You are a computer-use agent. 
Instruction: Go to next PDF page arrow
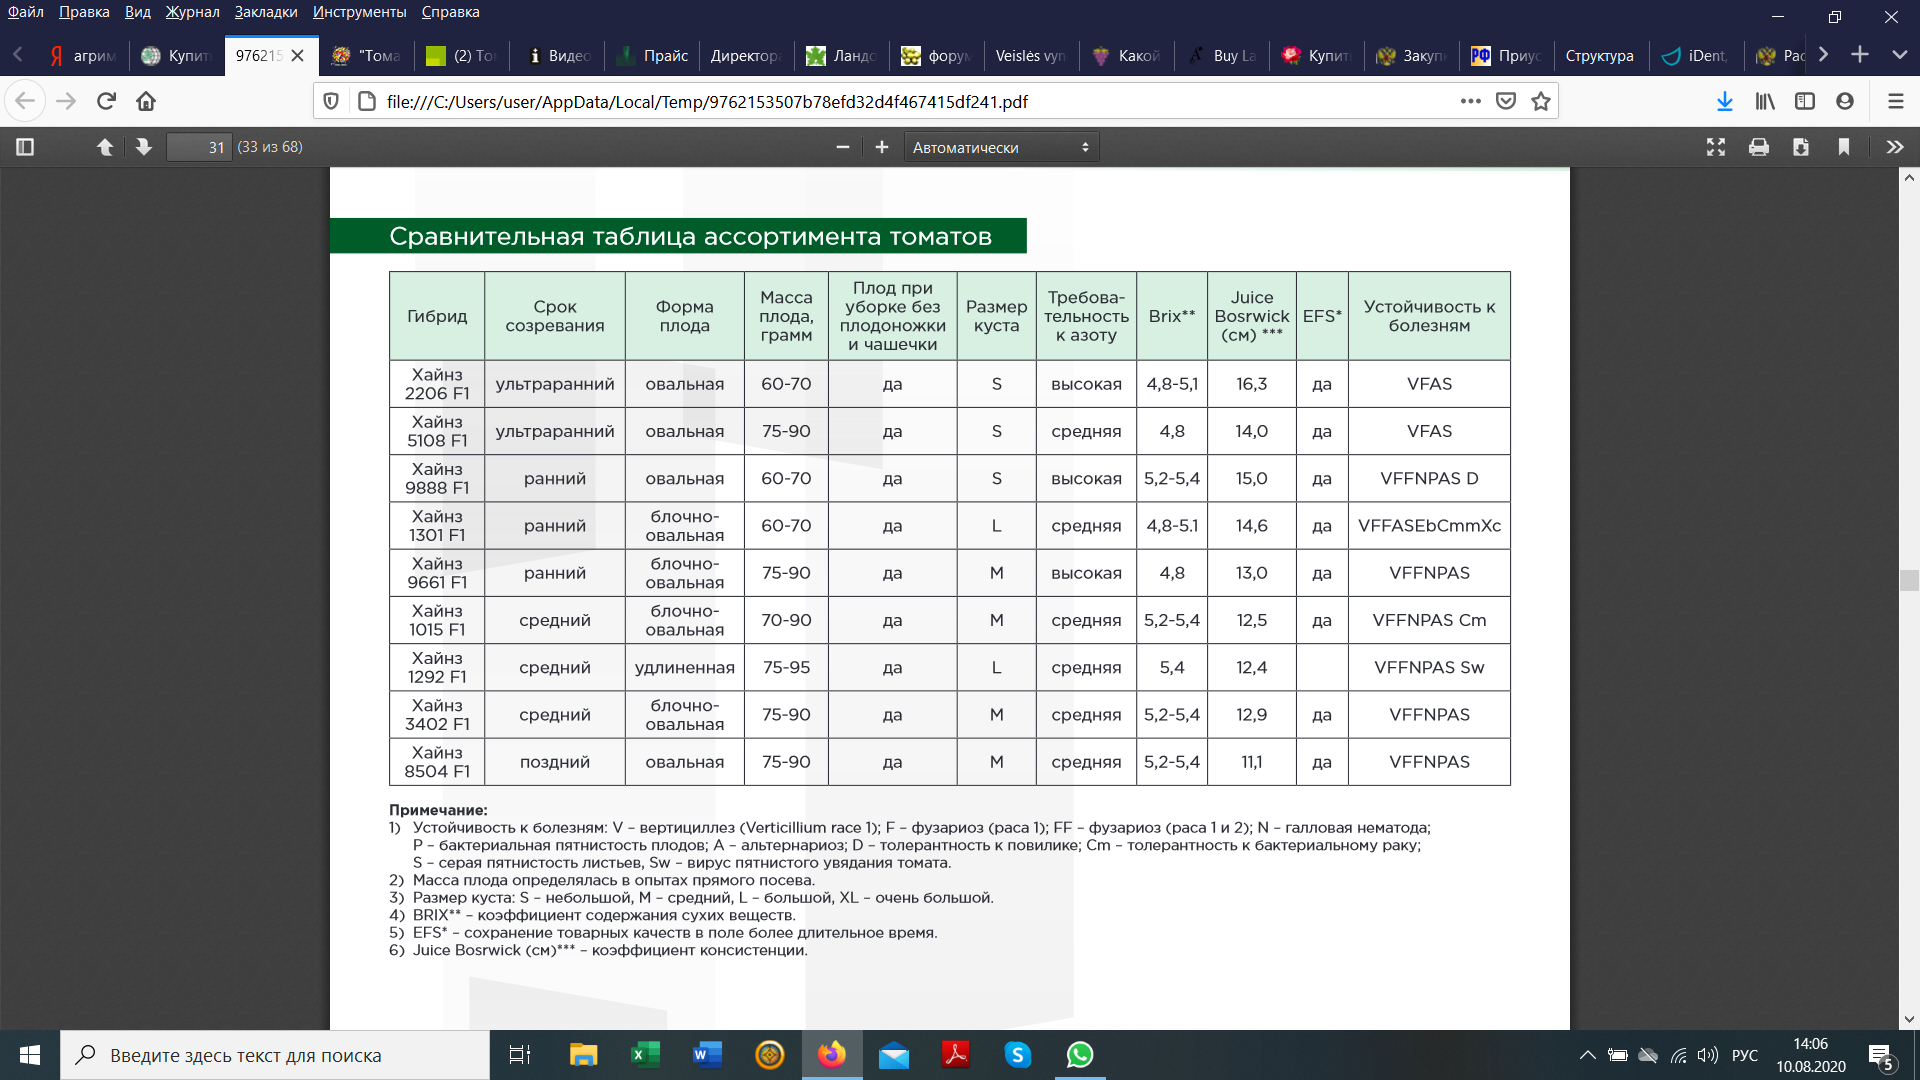coord(144,147)
